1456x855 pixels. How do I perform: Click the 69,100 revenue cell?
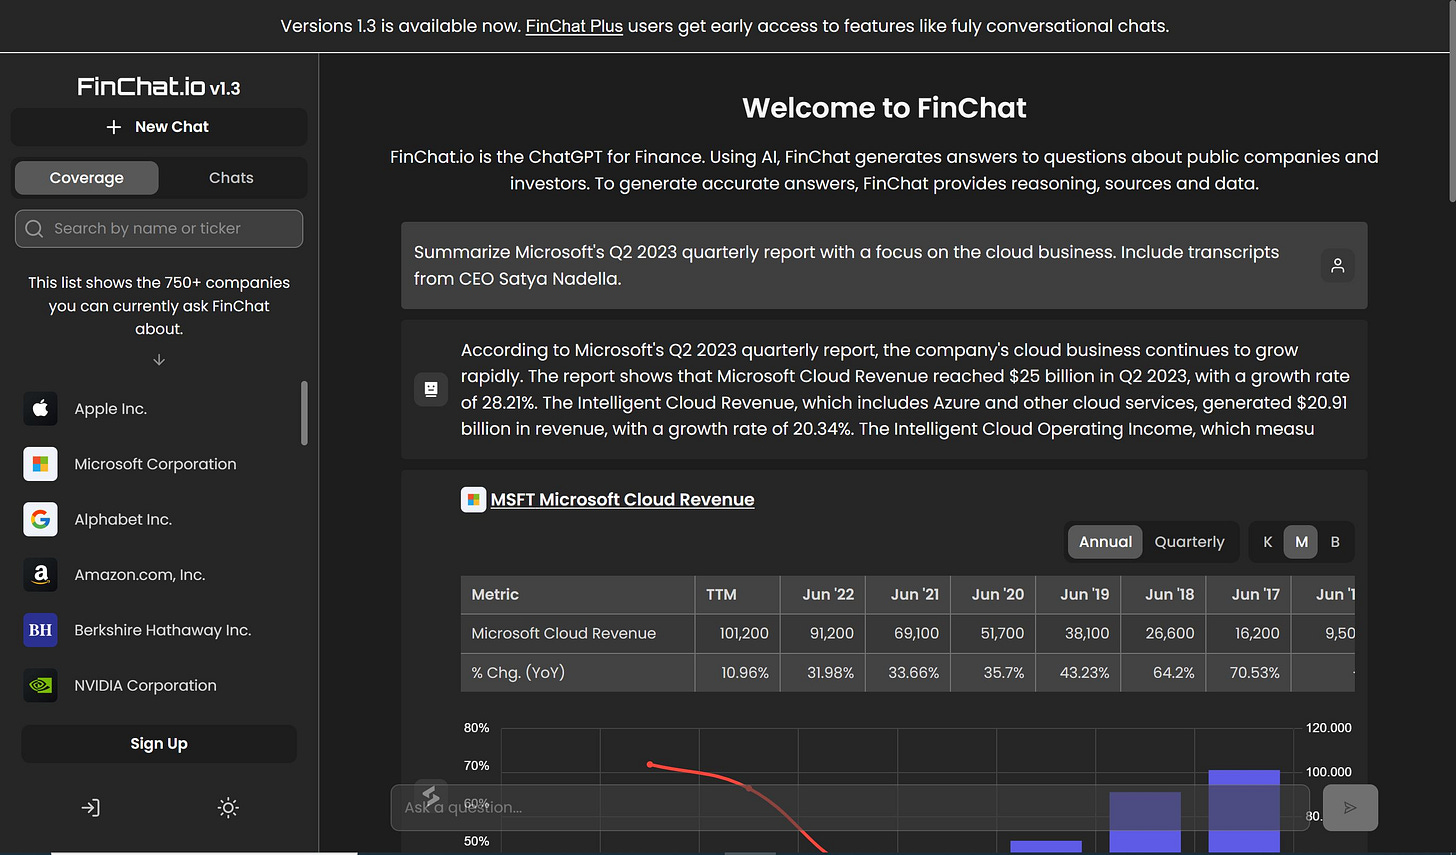point(908,633)
